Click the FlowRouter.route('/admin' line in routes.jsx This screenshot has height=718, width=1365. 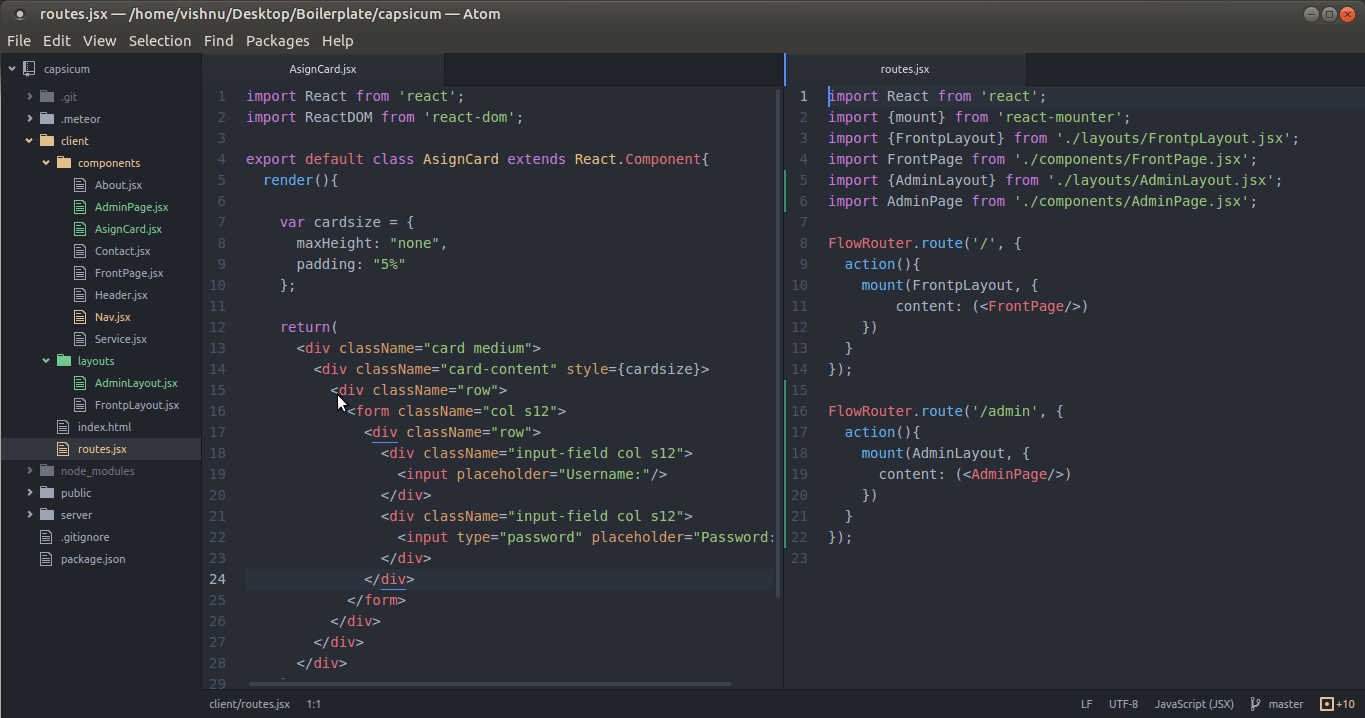pos(945,411)
